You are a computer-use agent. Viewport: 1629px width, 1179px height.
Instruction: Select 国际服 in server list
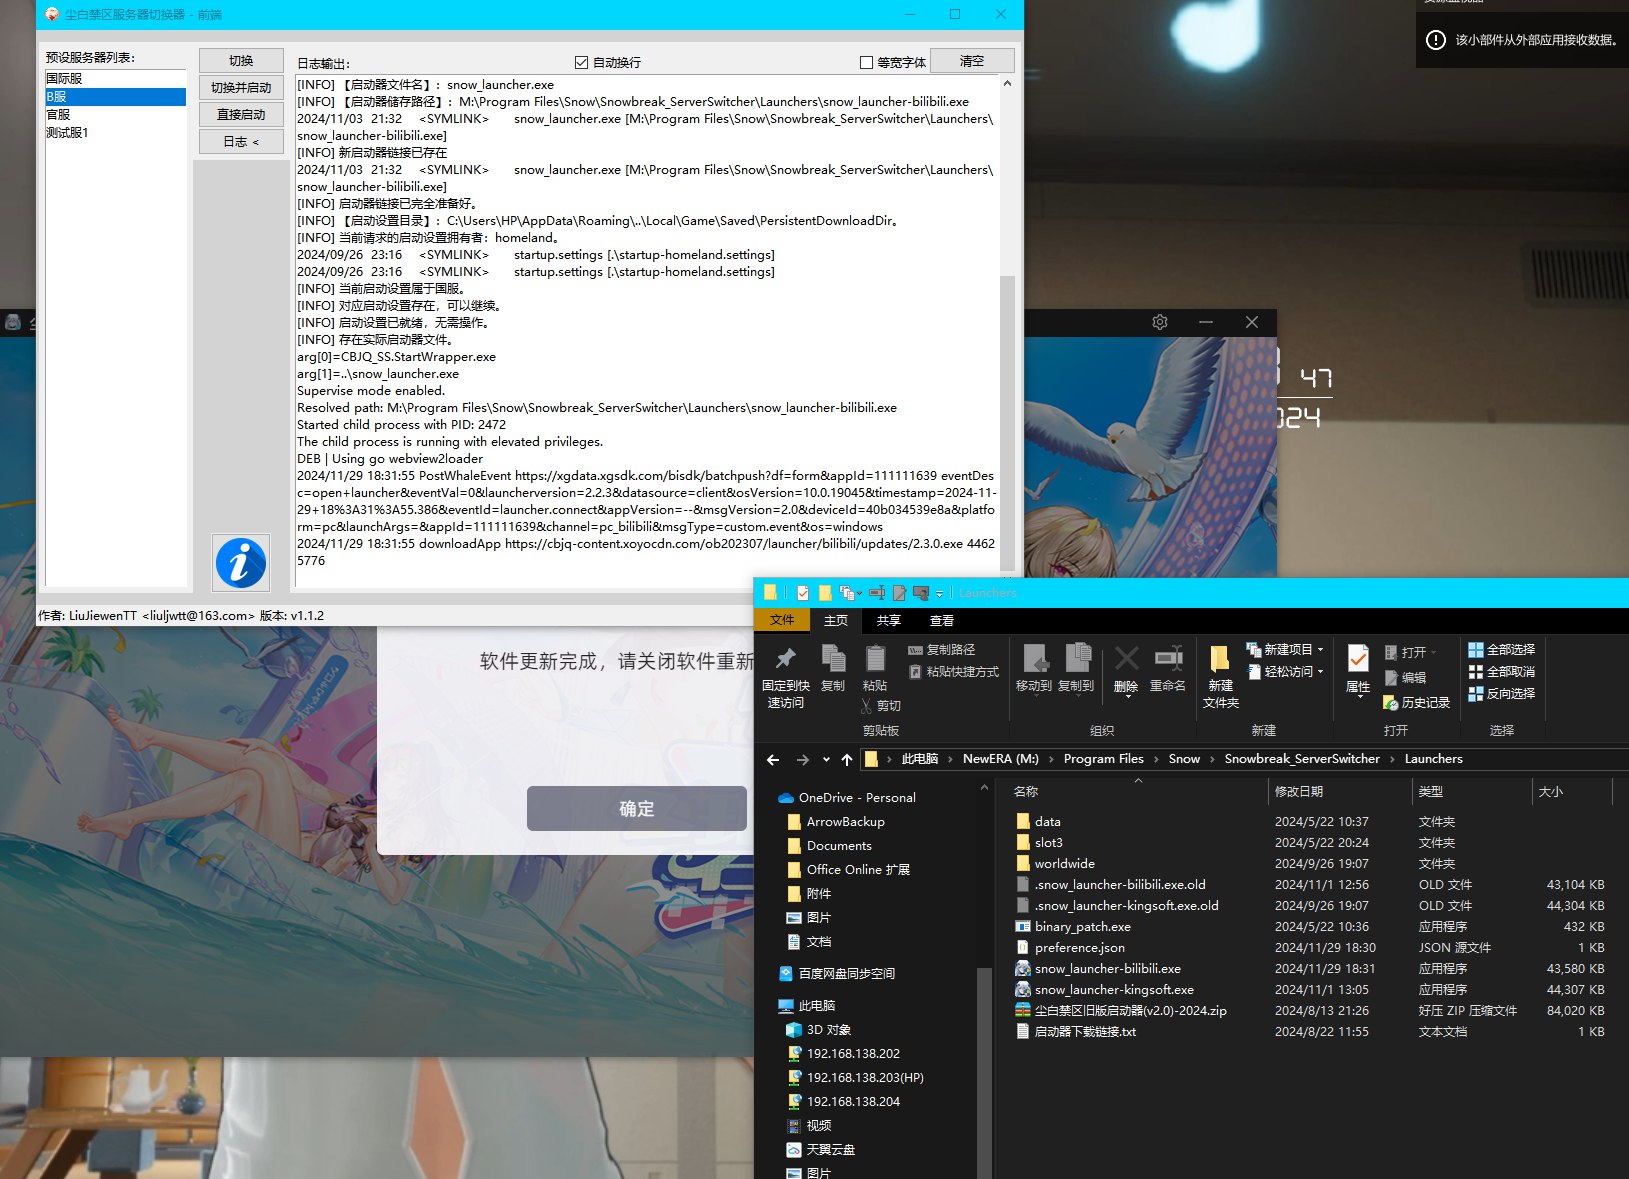(x=115, y=78)
